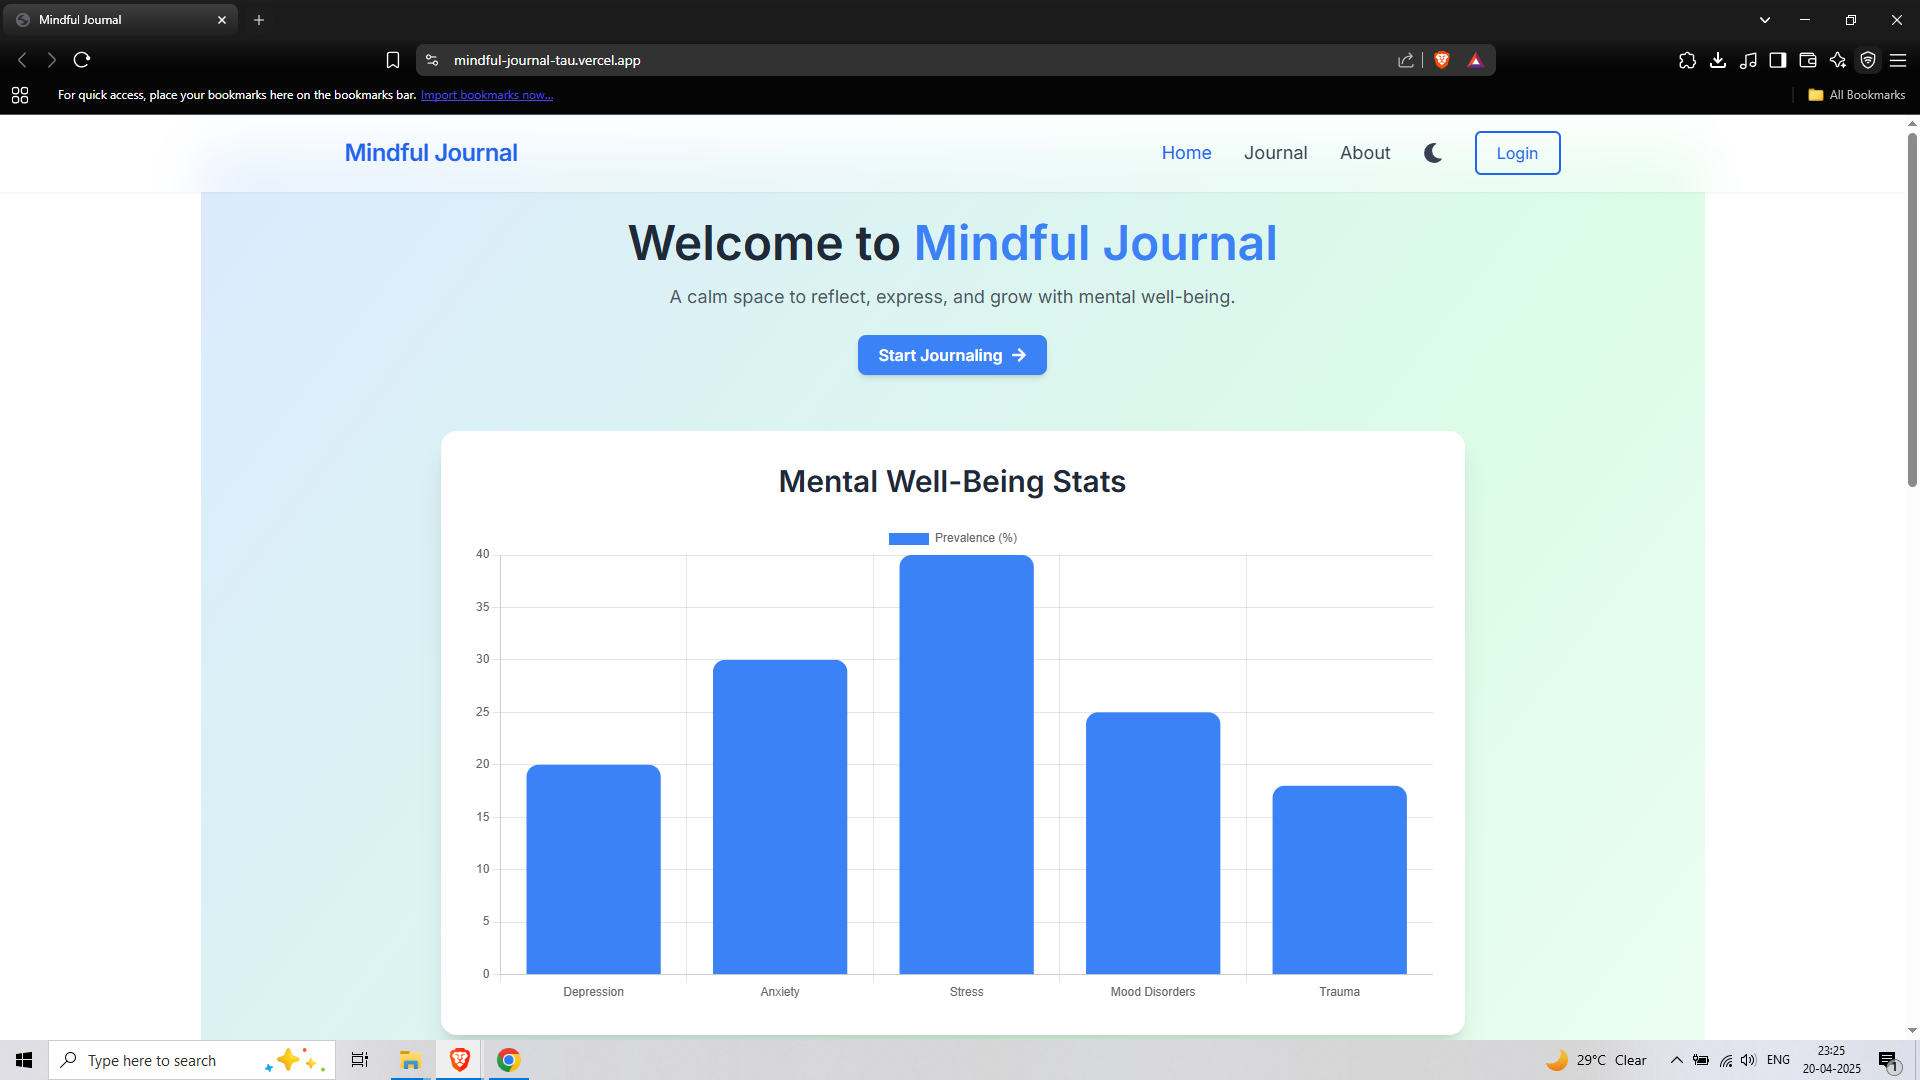Image resolution: width=1920 pixels, height=1080 pixels.
Task: Show hidden system tray icons
Action: pyautogui.click(x=1677, y=1060)
